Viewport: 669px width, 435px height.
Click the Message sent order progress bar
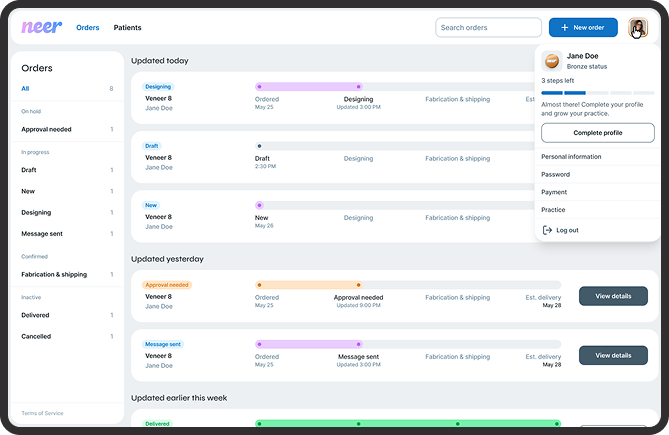[309, 344]
